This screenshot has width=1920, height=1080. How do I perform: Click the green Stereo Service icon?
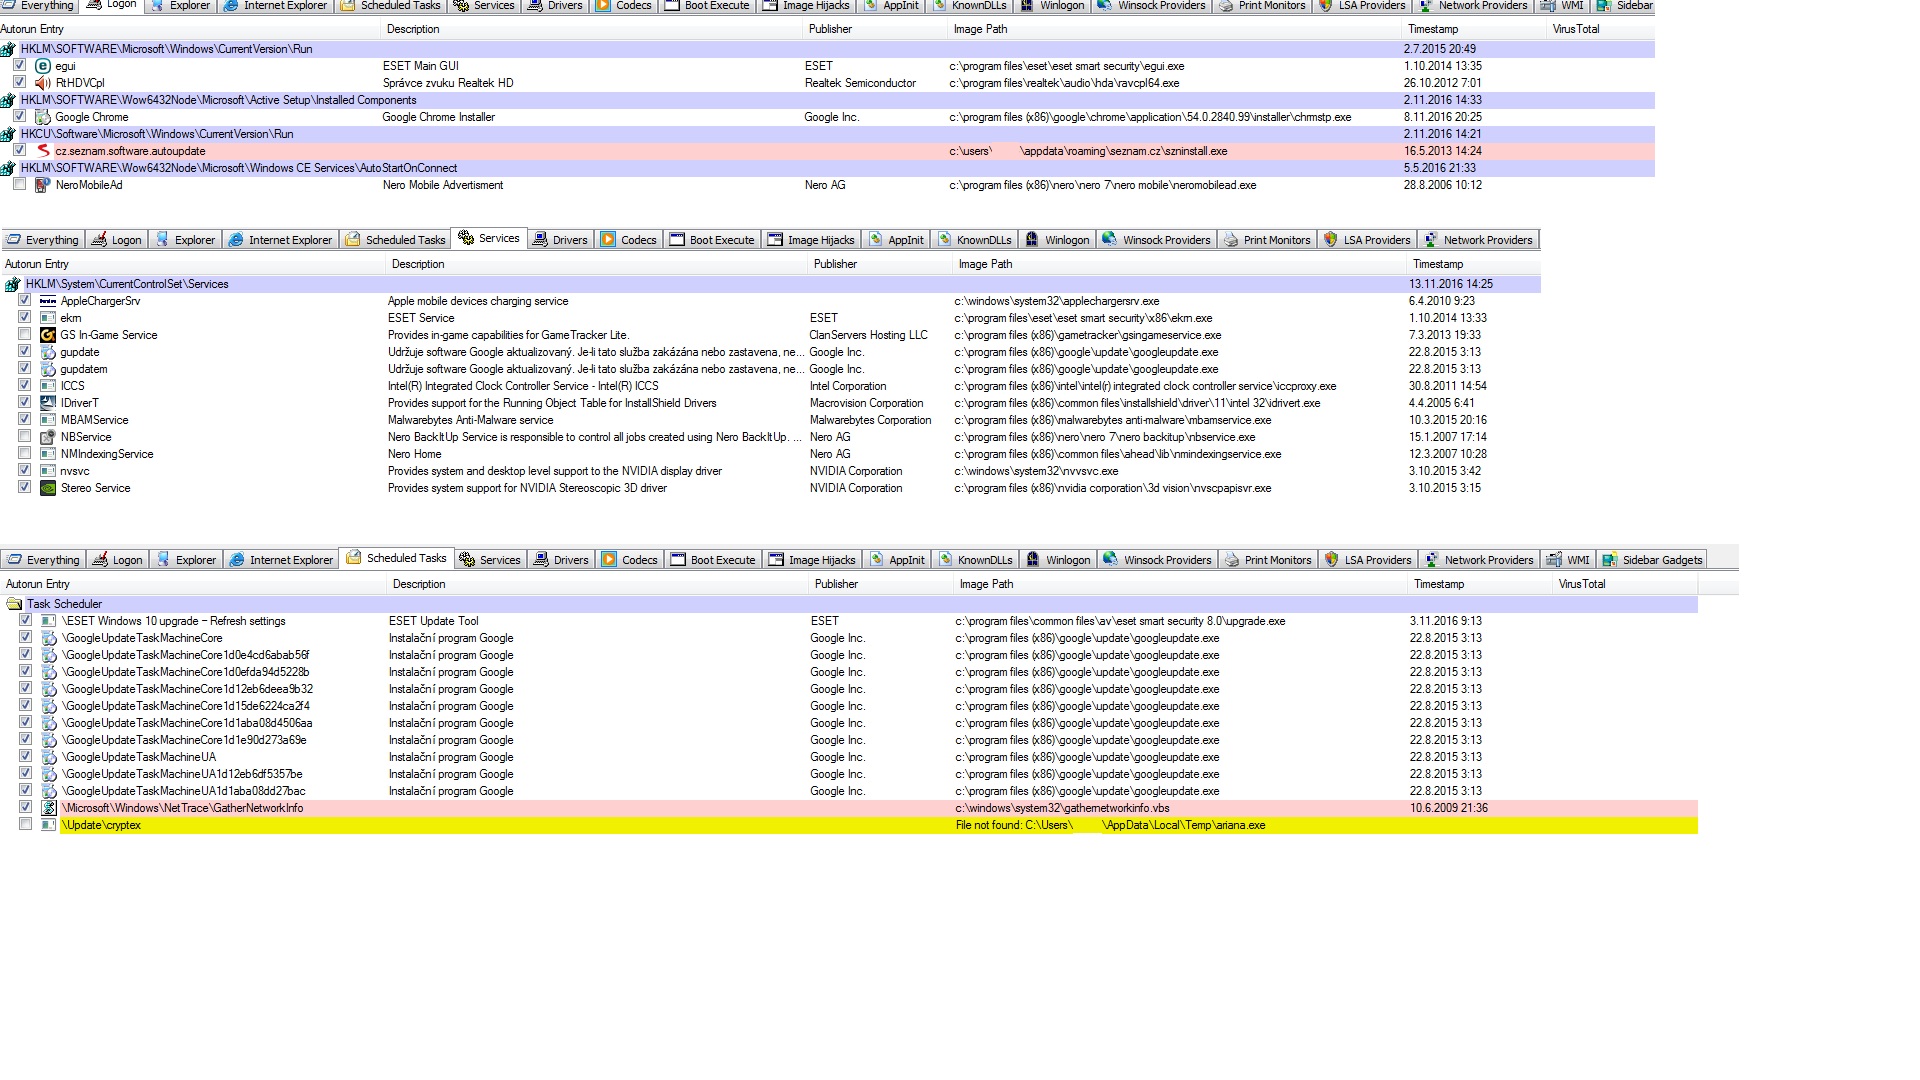[x=47, y=488]
